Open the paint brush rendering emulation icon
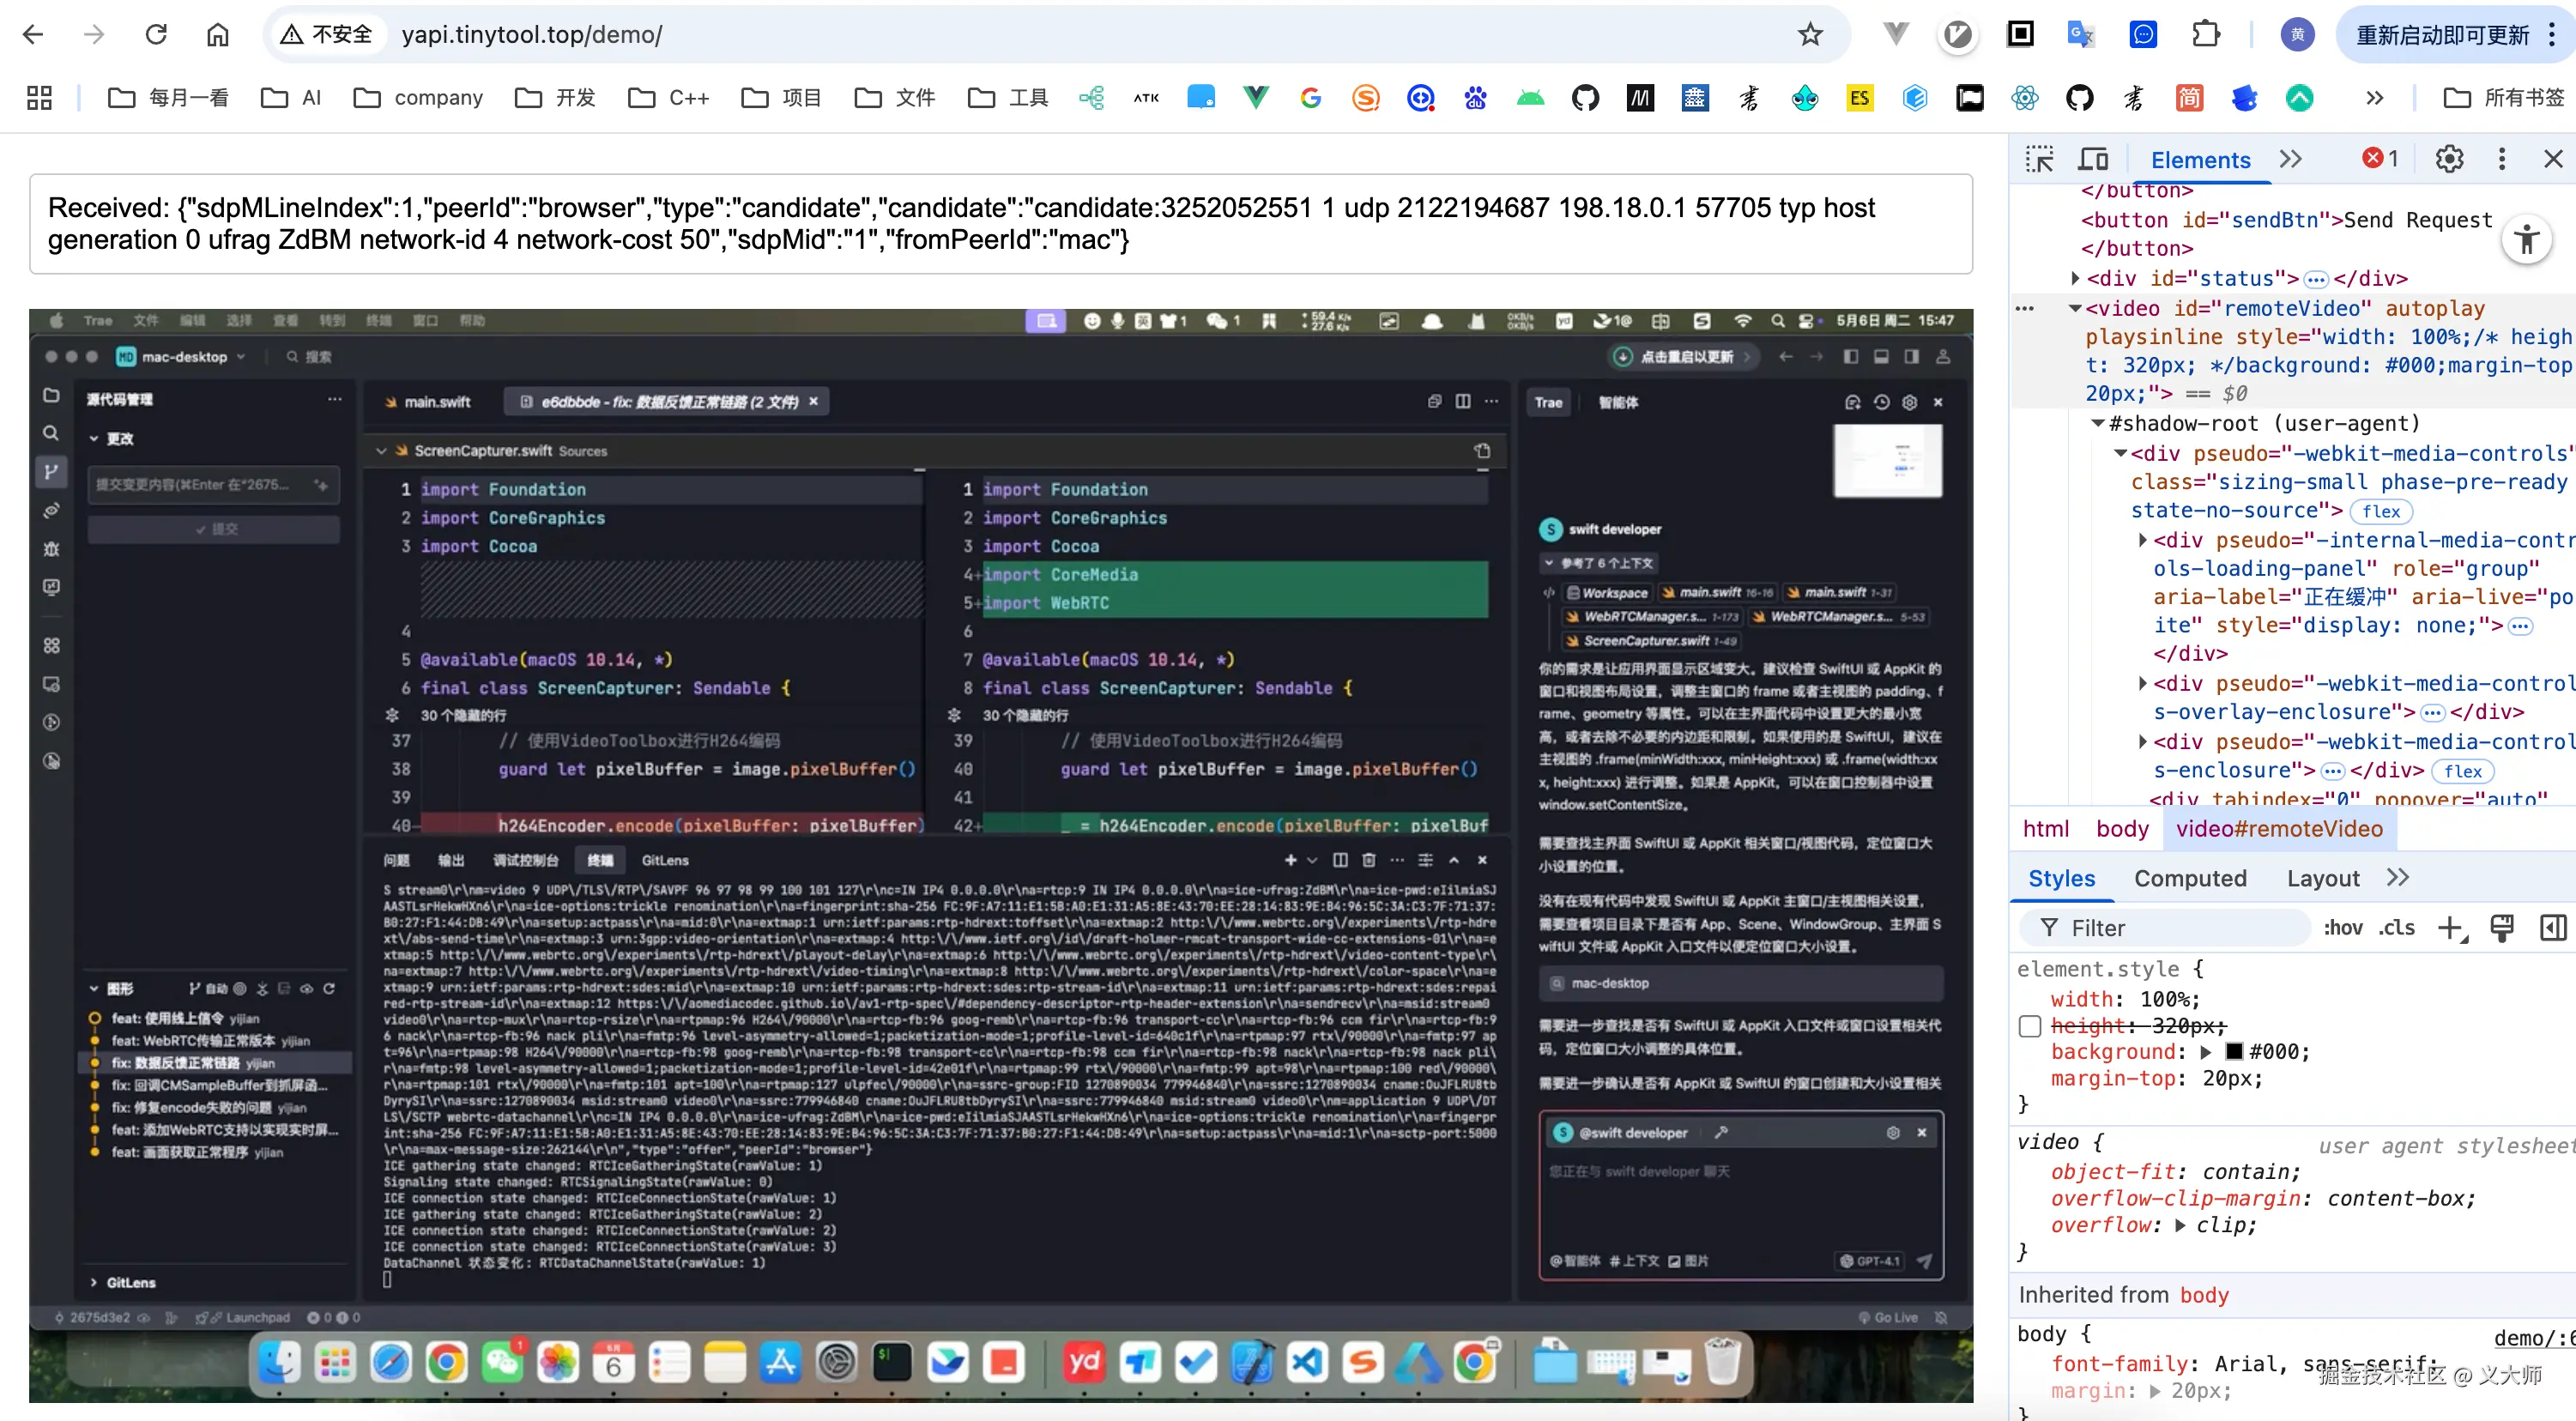Image resolution: width=2576 pixels, height=1421 pixels. [2502, 928]
